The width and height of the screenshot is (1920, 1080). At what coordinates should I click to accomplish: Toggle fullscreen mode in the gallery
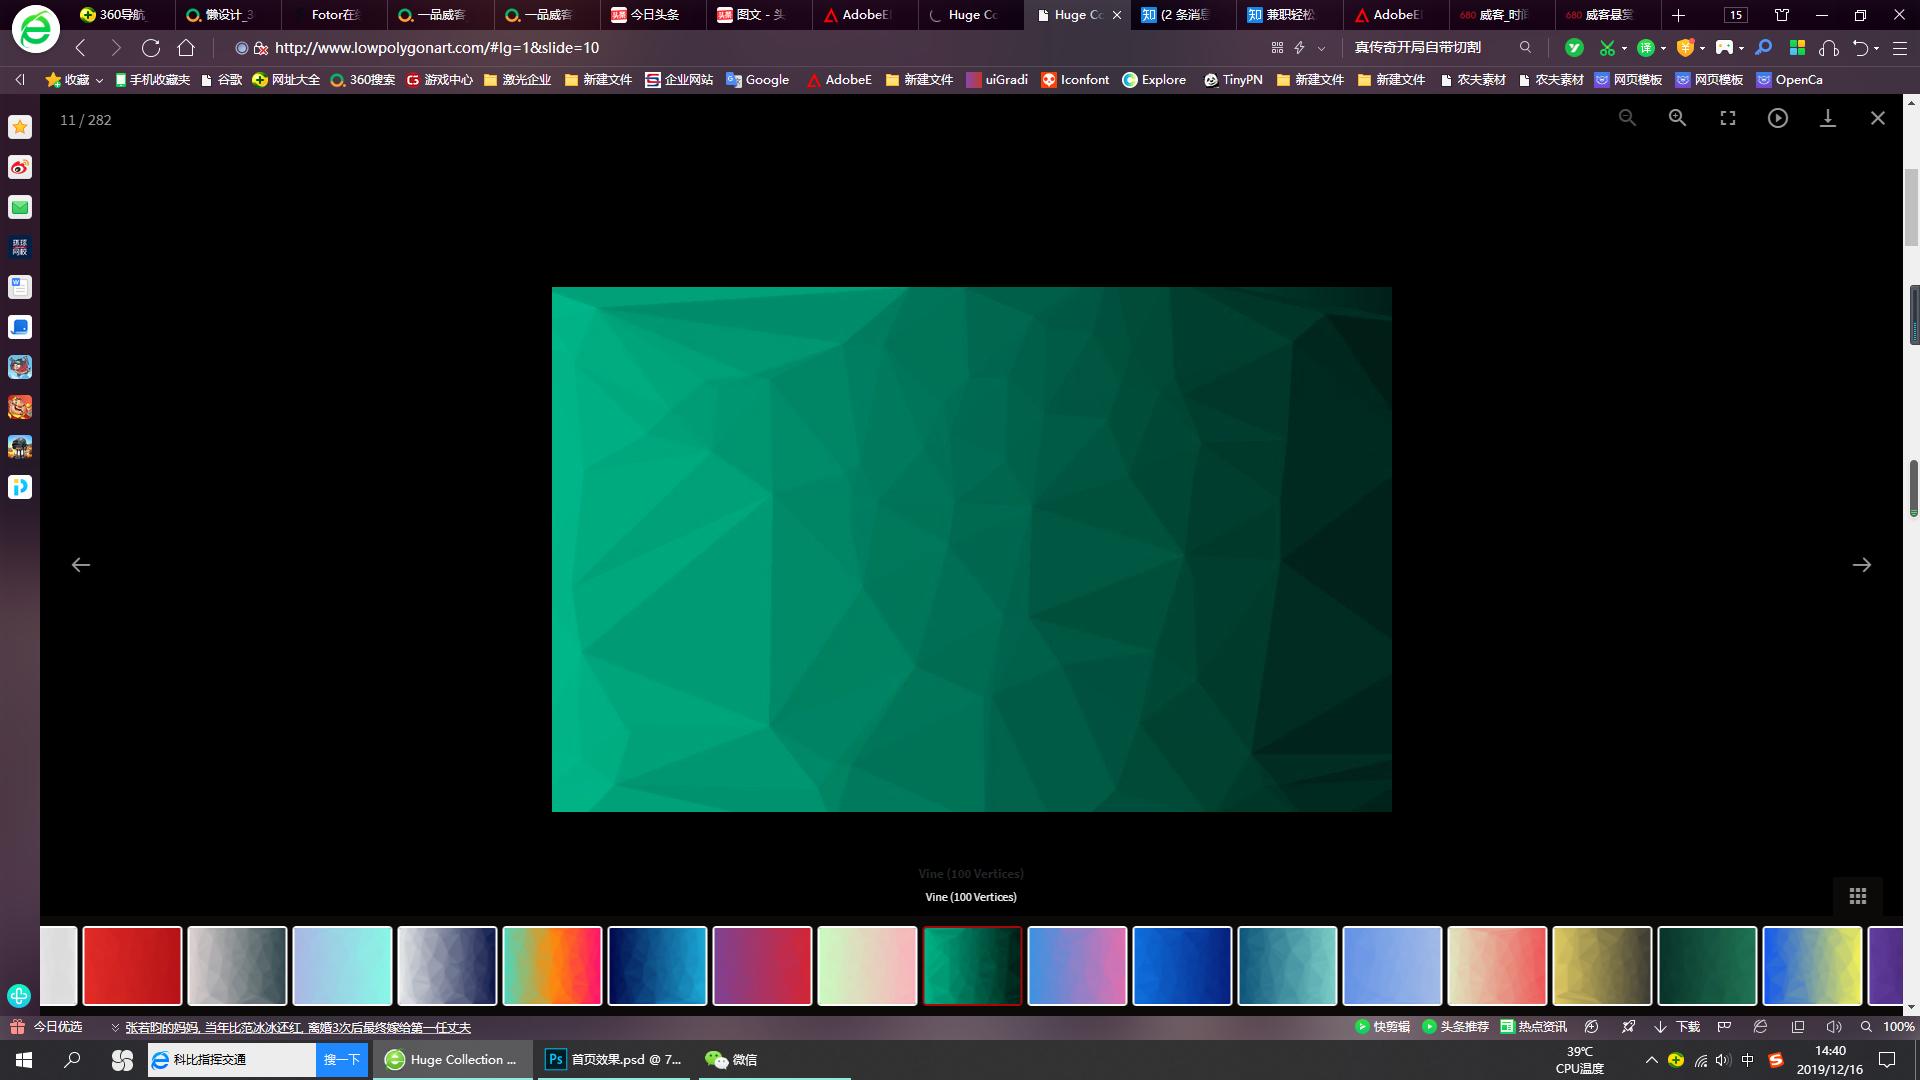(1727, 118)
